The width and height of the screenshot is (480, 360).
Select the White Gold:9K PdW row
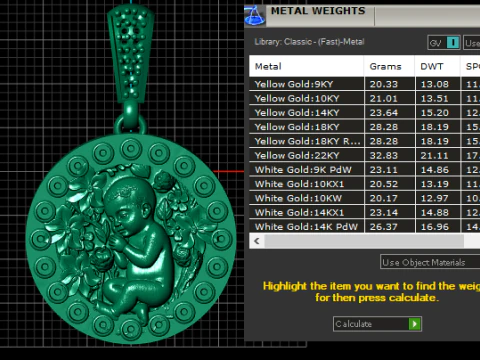coord(365,170)
